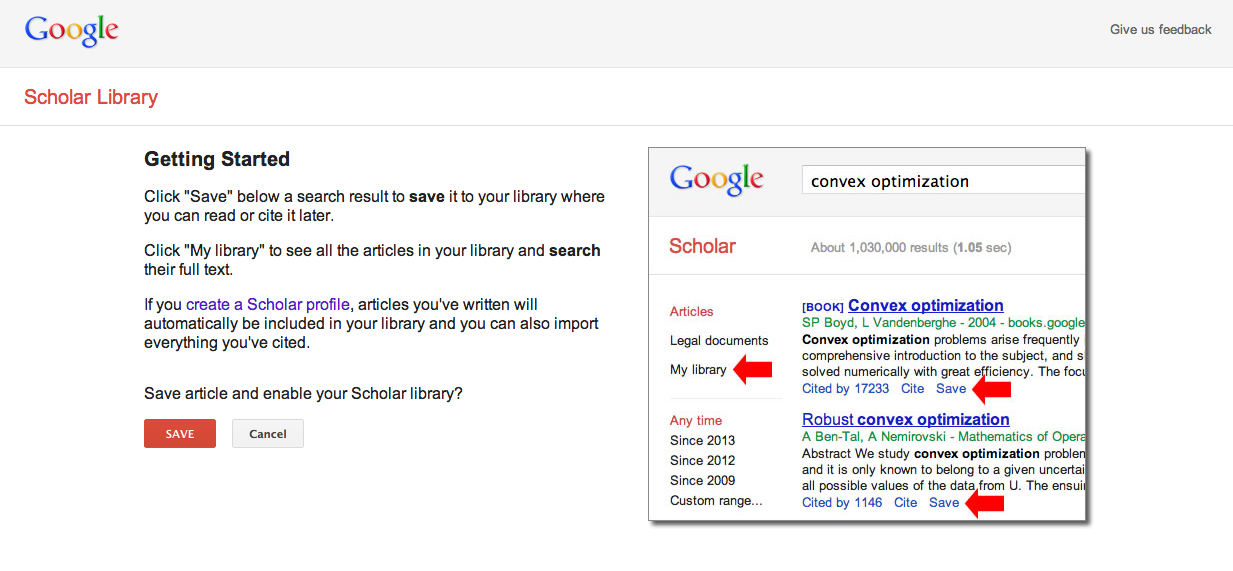The image size is (1233, 571).
Task: Open the Give us feedback link
Action: 1160,30
